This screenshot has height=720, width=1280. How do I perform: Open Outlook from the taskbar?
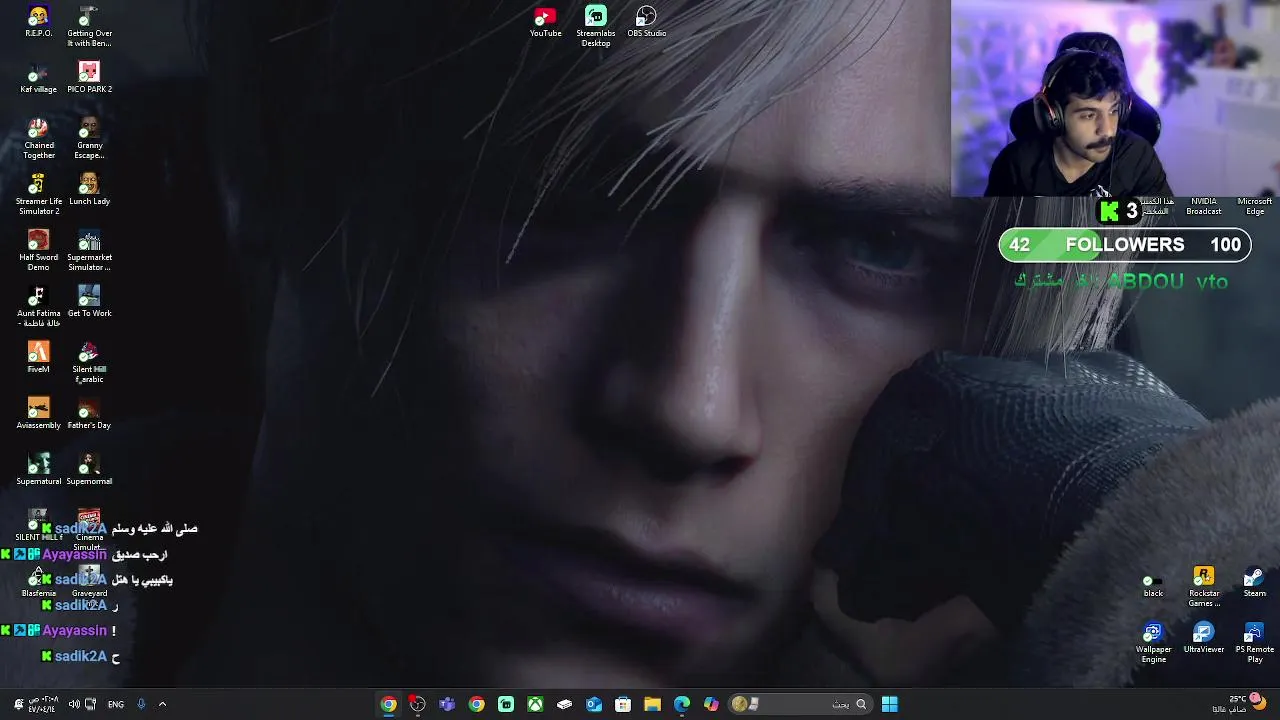(x=594, y=704)
